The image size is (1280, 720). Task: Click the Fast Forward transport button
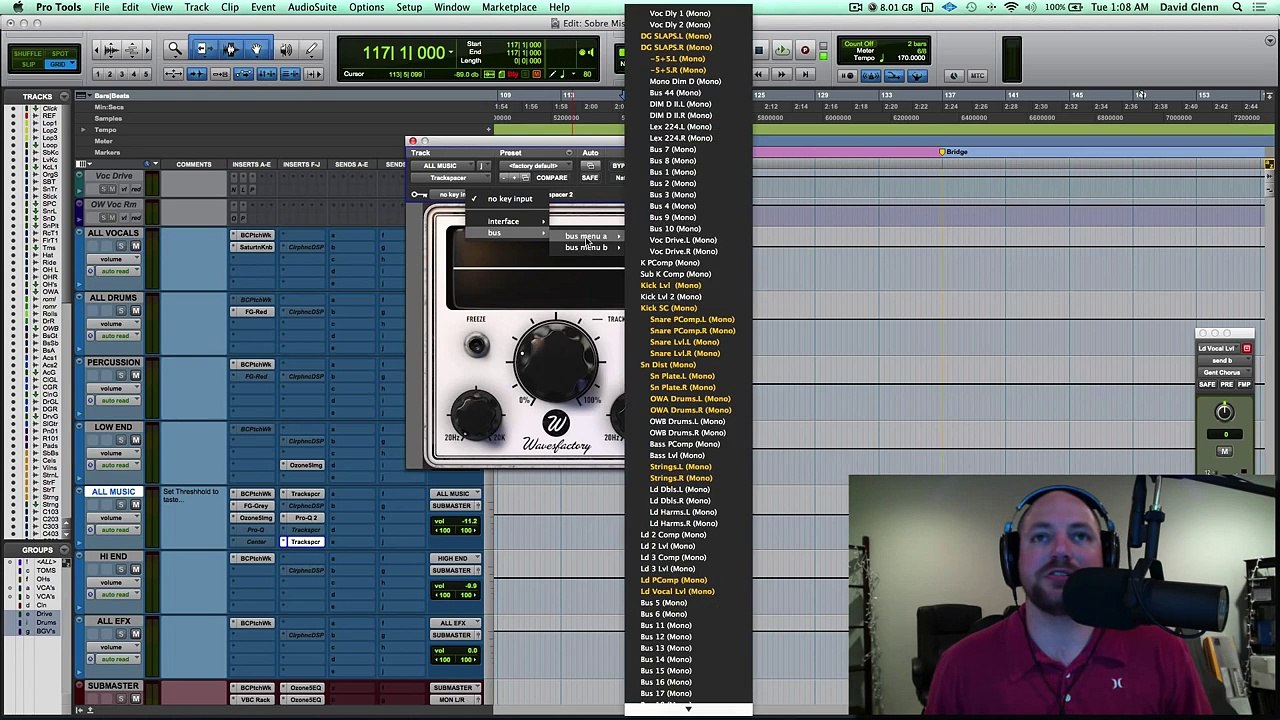[781, 75]
